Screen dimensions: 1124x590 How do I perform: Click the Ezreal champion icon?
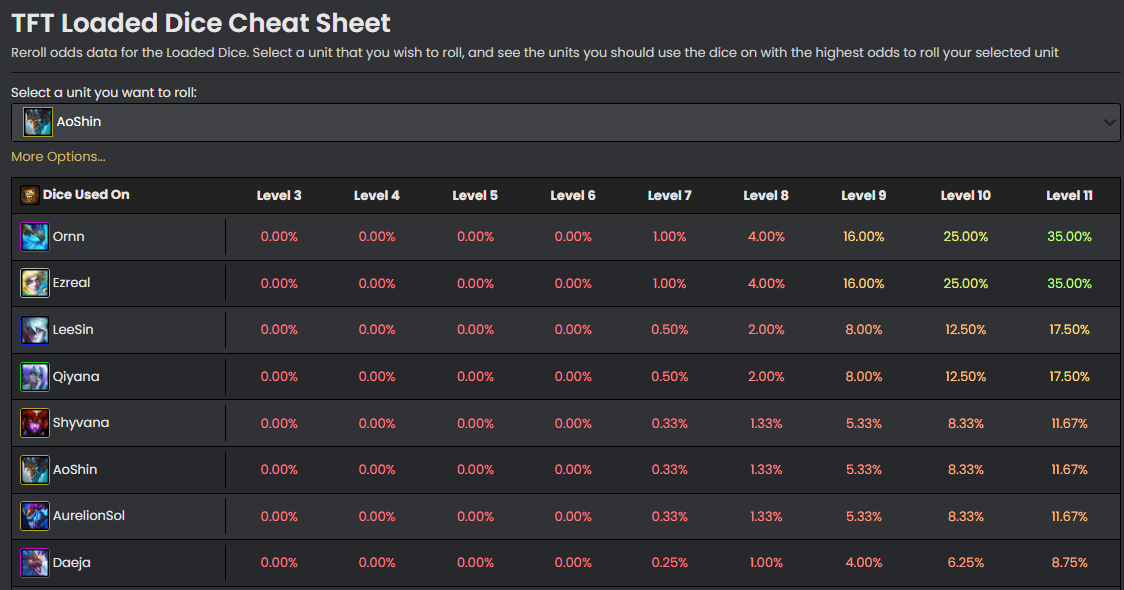34,283
